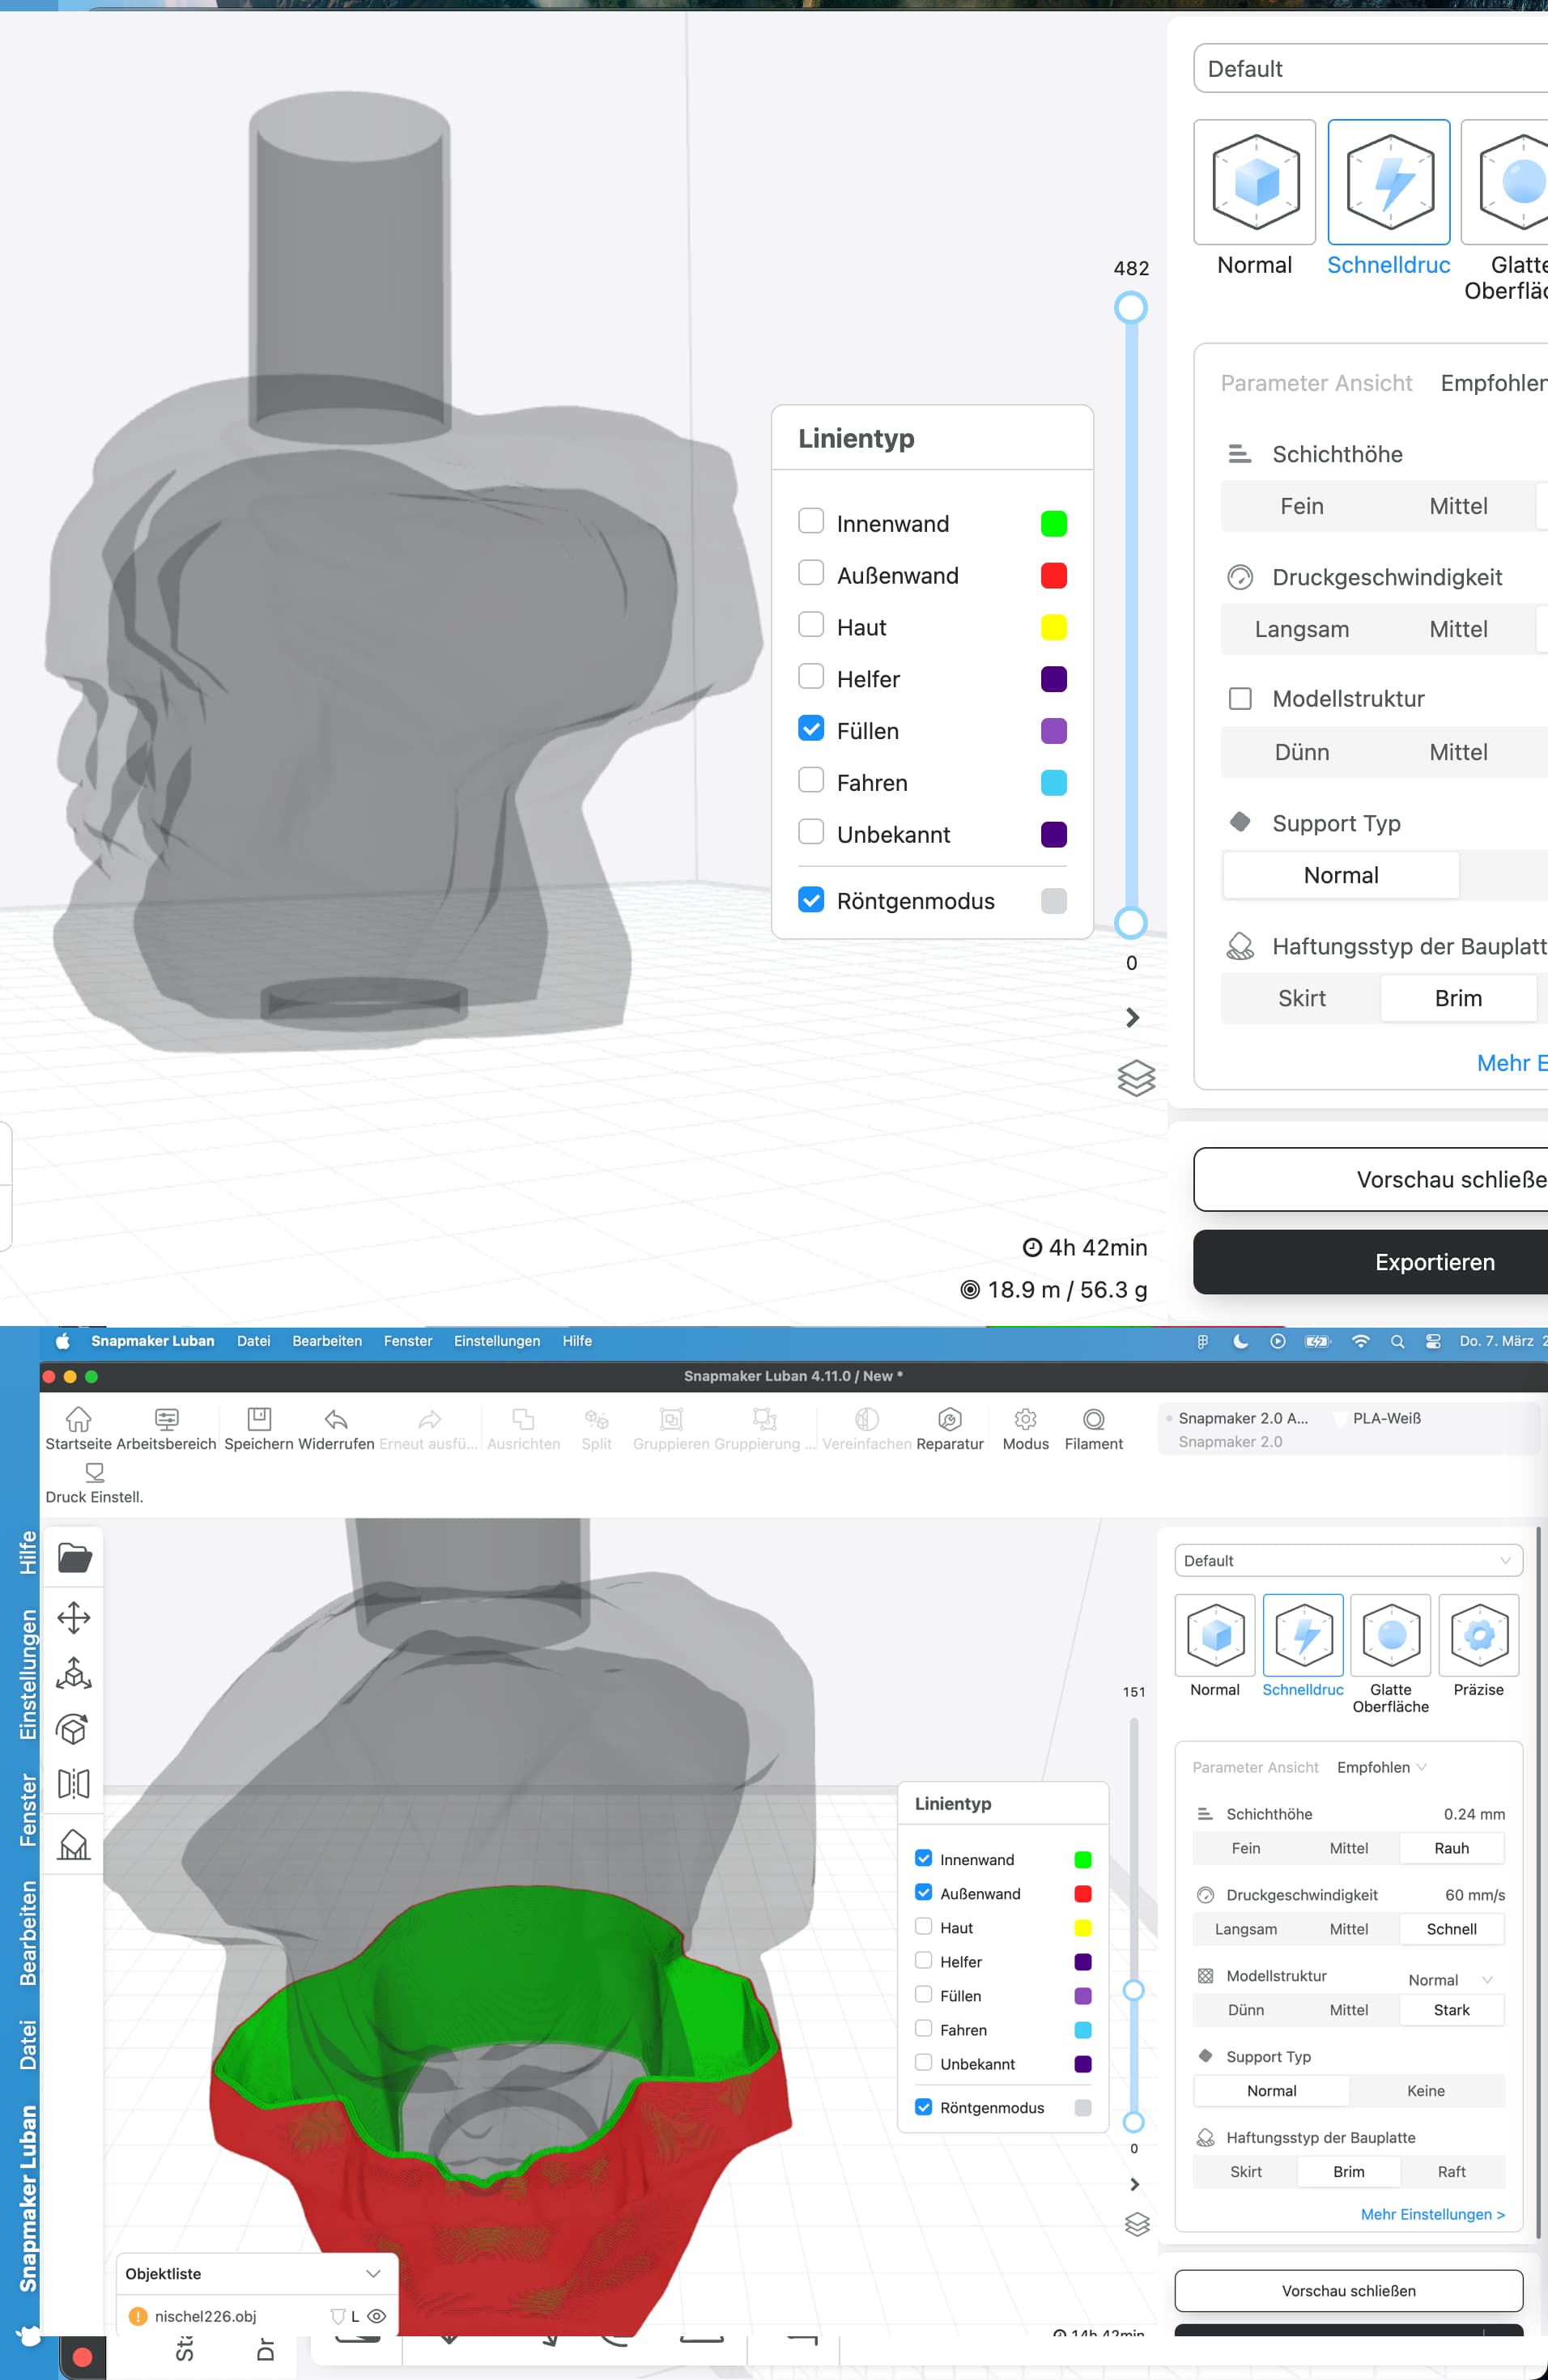1548x2380 pixels.
Task: Select the mirror tool in side toolbar
Action: click(74, 1784)
